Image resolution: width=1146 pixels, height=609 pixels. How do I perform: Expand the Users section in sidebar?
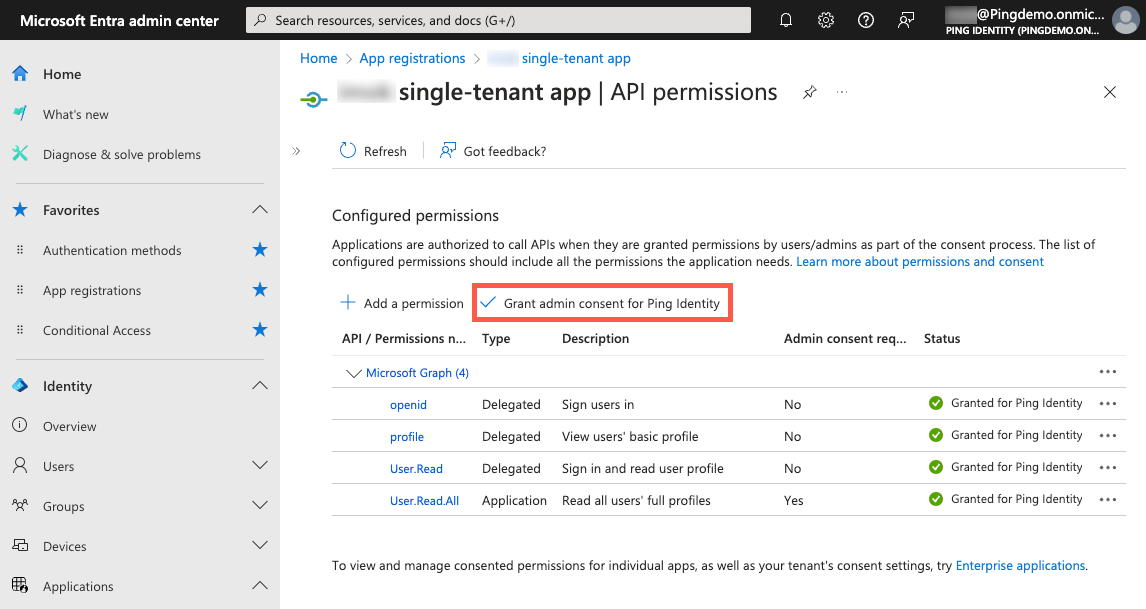point(260,465)
